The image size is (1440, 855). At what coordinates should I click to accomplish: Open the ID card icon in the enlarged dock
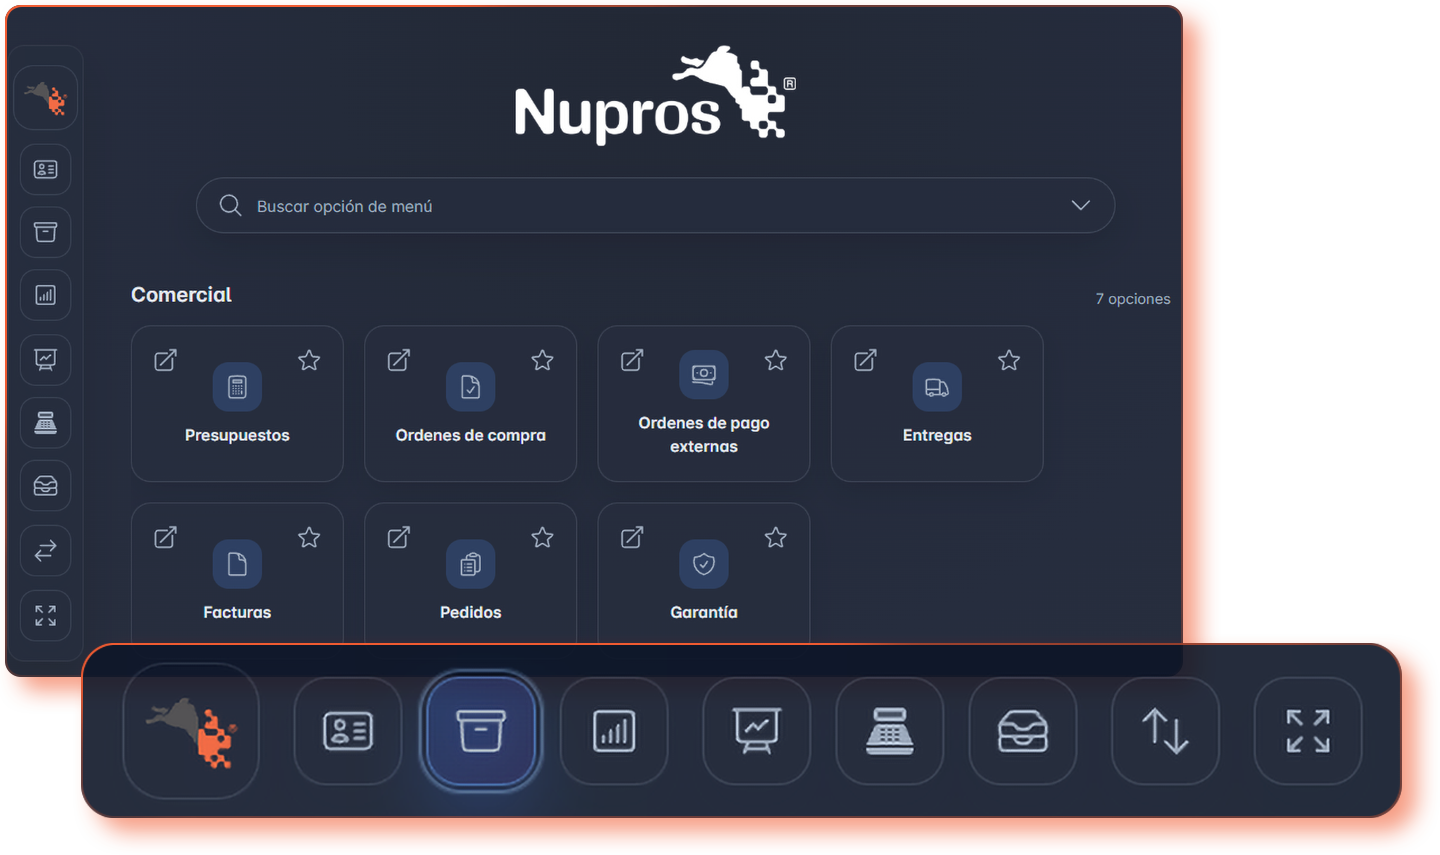click(x=348, y=731)
